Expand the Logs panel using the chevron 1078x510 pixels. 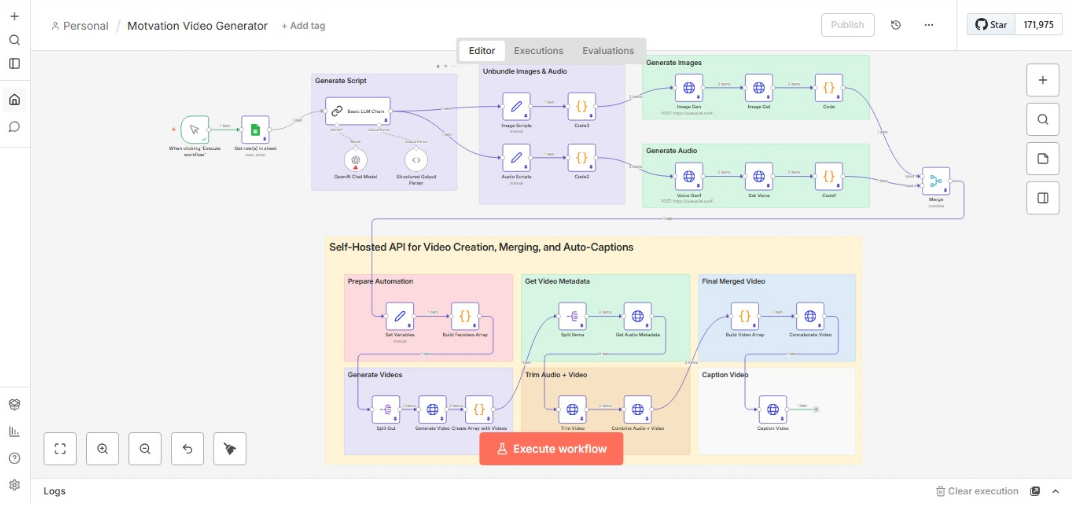pos(1056,491)
